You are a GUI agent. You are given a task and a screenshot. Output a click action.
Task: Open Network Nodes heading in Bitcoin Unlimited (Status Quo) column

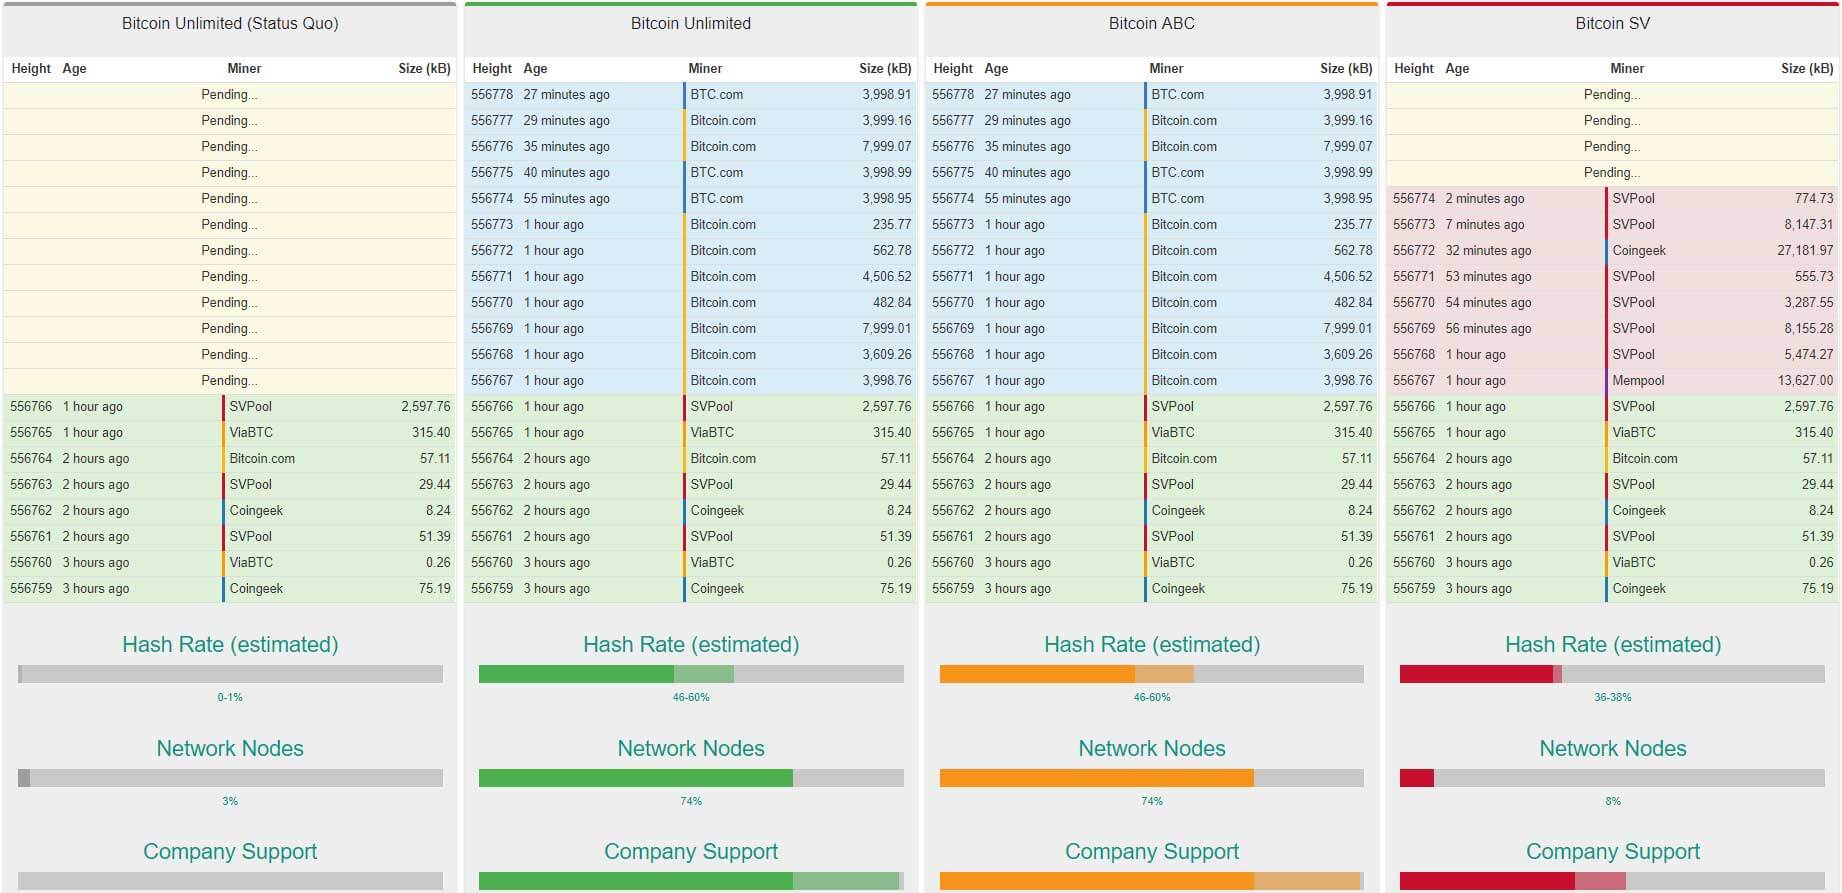point(230,748)
